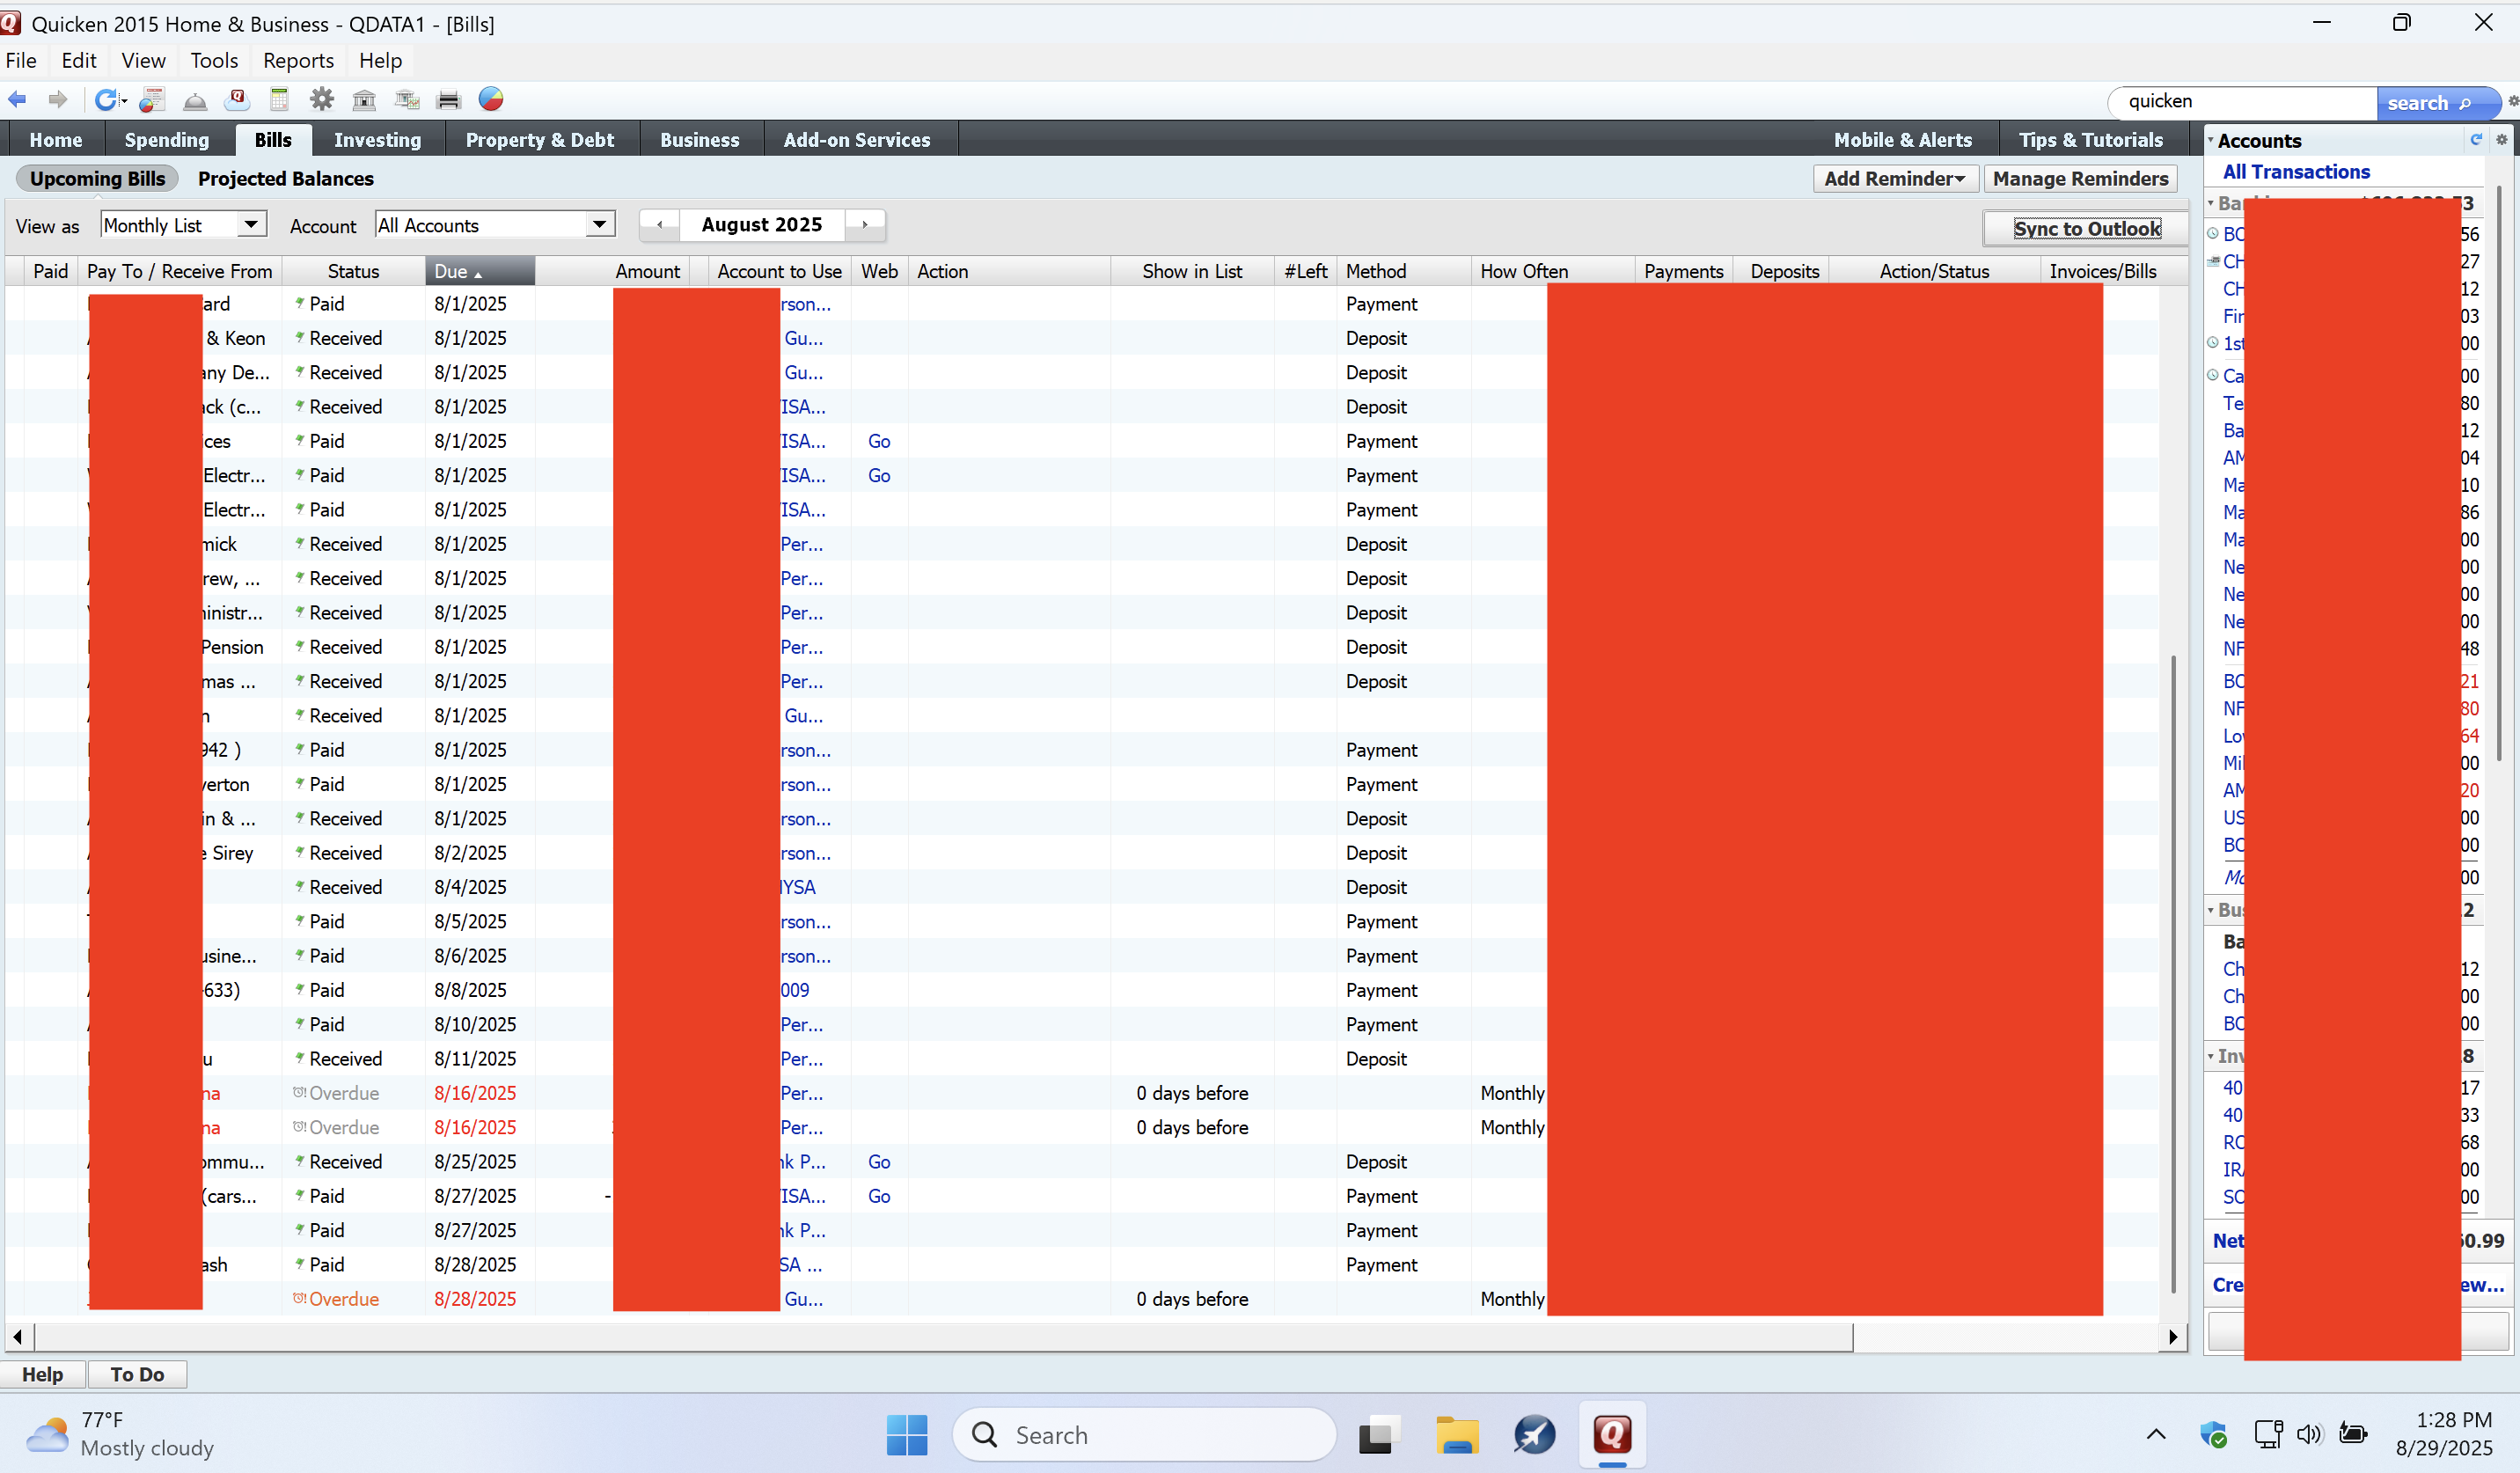Click the pie chart reports icon

491,100
